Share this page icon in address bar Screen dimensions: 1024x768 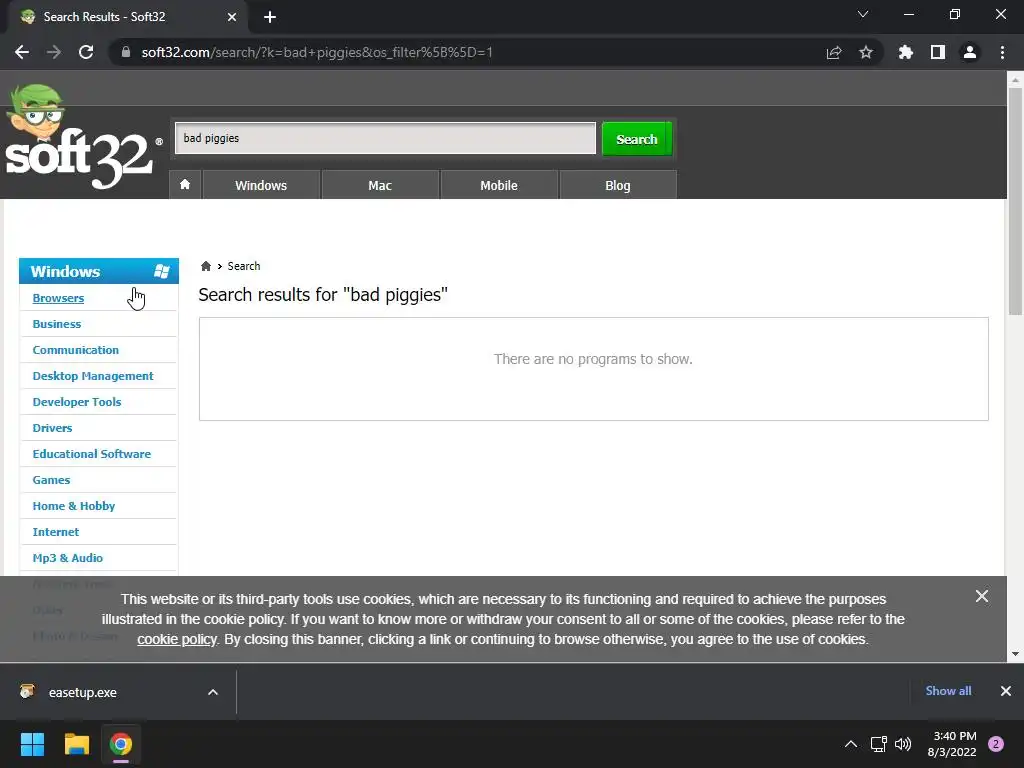[834, 52]
